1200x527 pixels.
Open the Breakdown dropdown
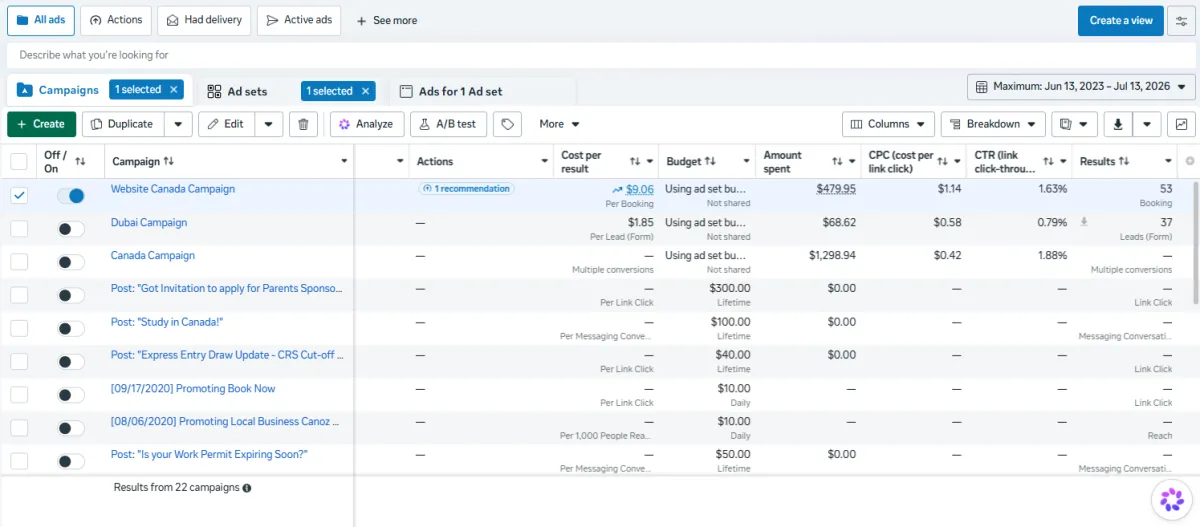point(992,124)
